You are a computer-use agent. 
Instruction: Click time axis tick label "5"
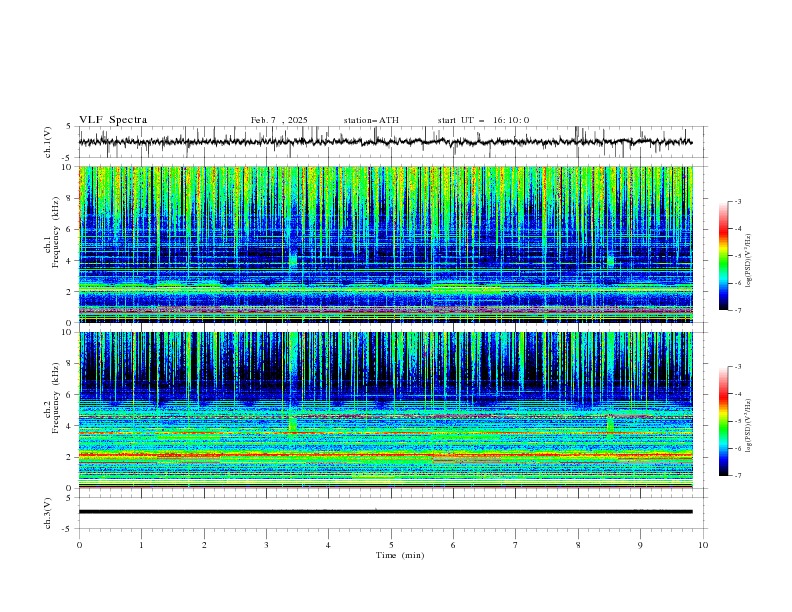pyautogui.click(x=391, y=545)
